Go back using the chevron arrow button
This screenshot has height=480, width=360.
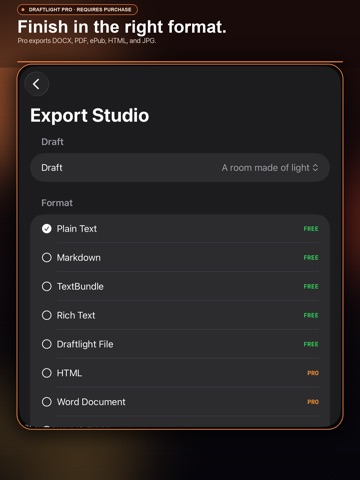(37, 84)
